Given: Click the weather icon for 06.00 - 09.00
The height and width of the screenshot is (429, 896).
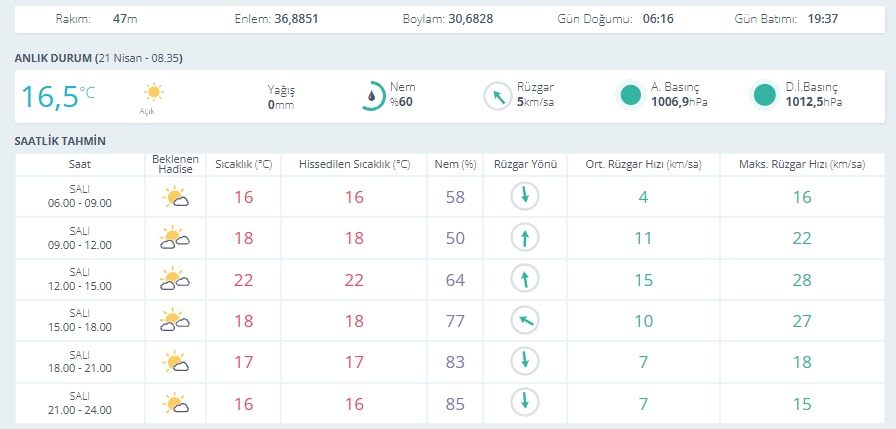Looking at the screenshot, I should [x=175, y=197].
